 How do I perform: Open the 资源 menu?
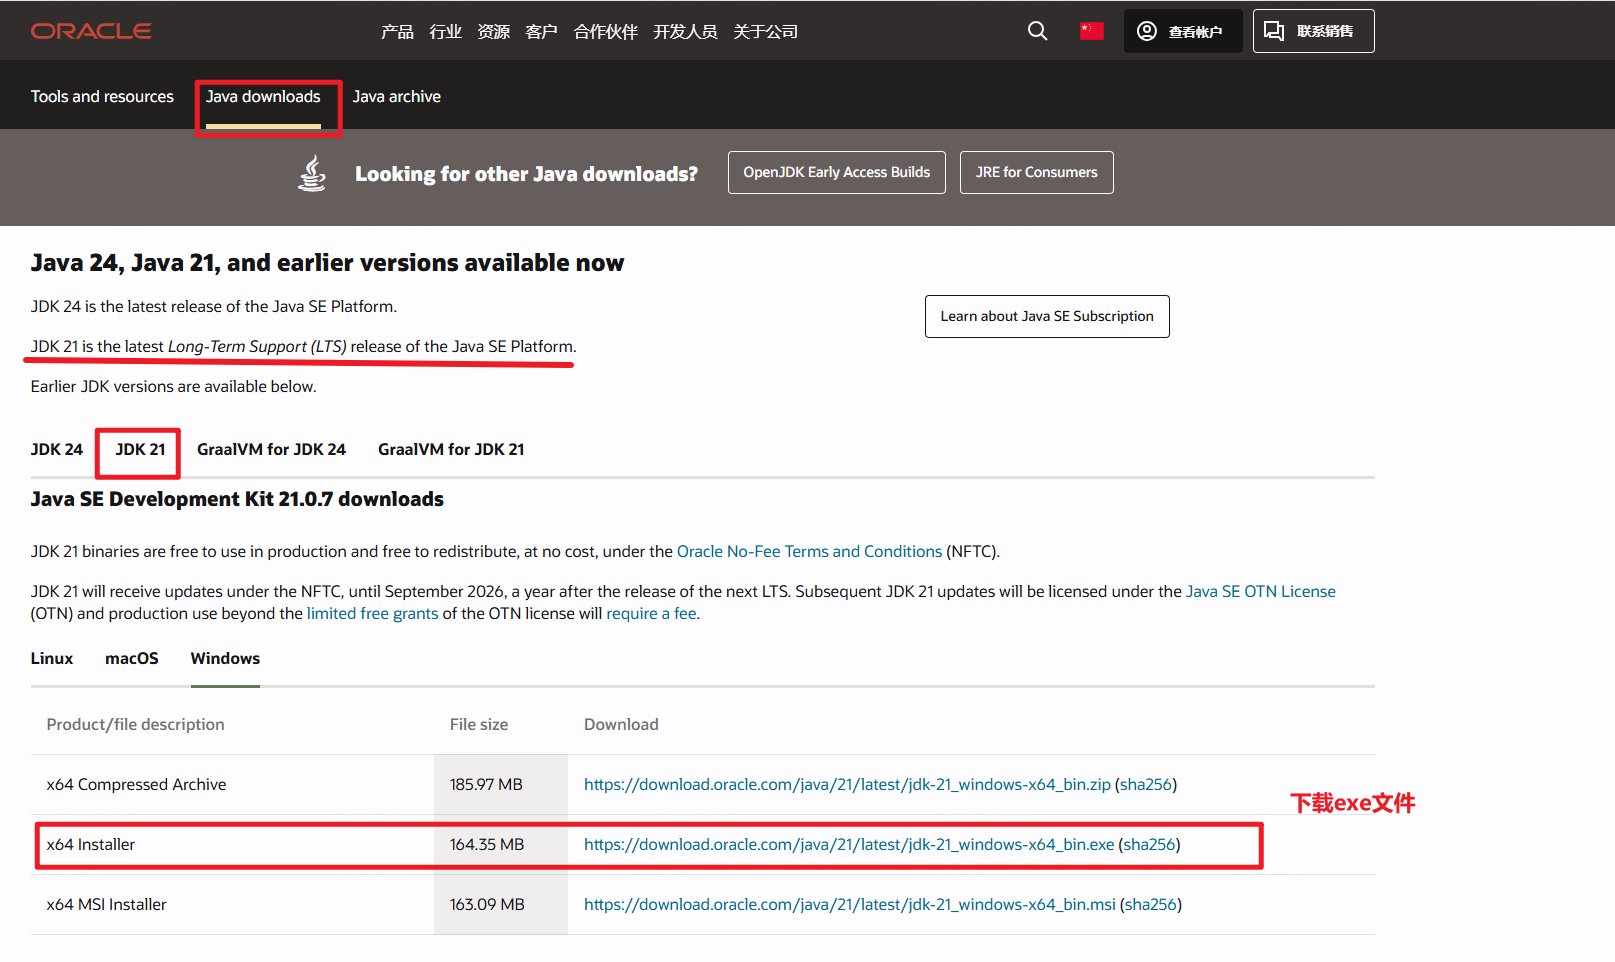point(493,32)
